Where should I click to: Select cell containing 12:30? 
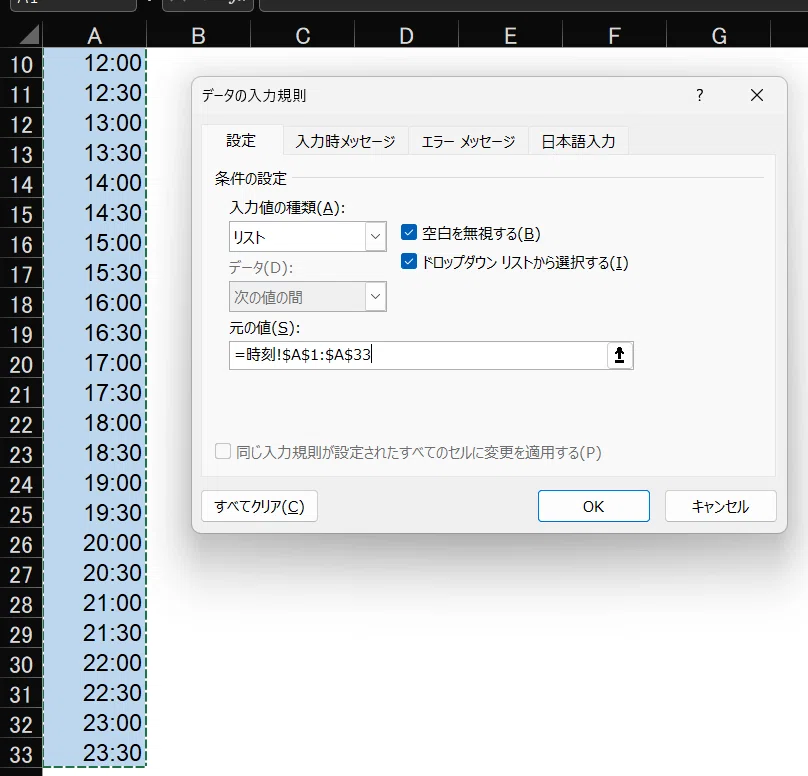point(95,93)
